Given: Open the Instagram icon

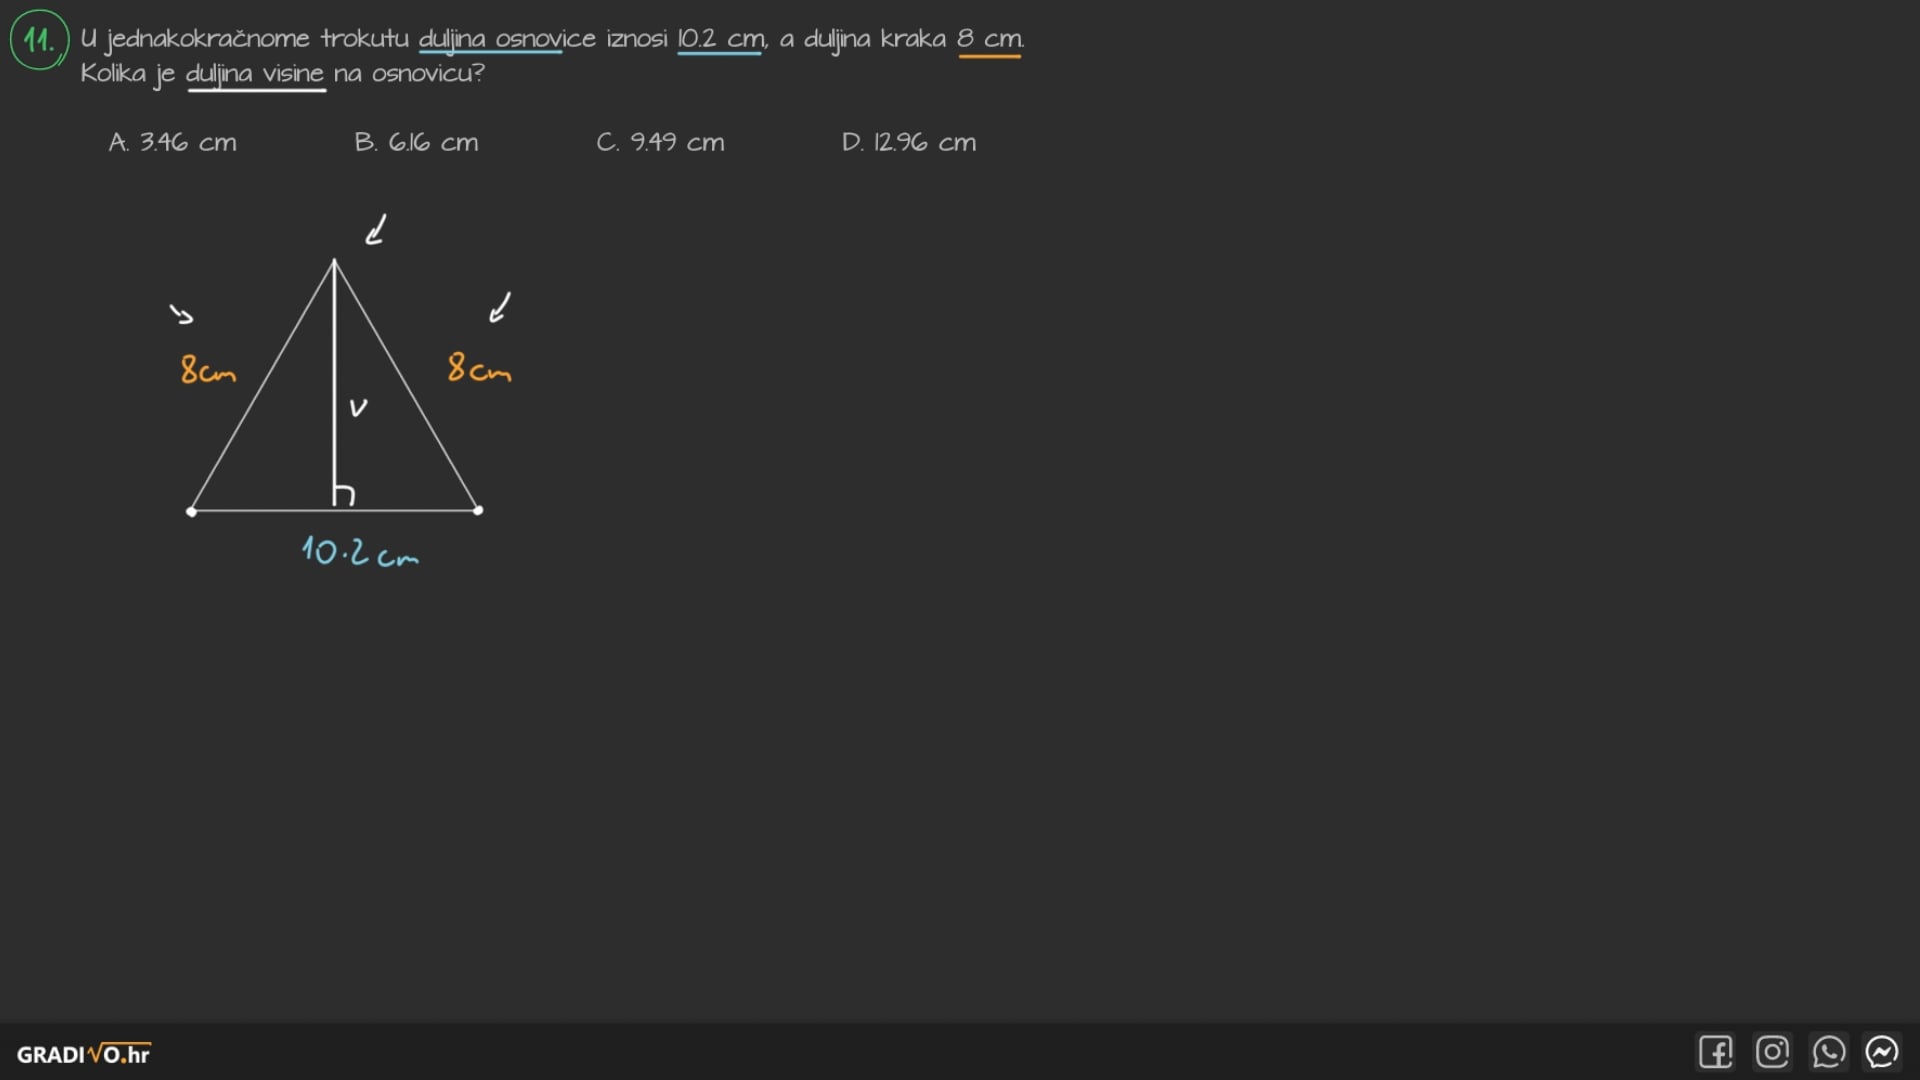Looking at the screenshot, I should pos(1772,1052).
